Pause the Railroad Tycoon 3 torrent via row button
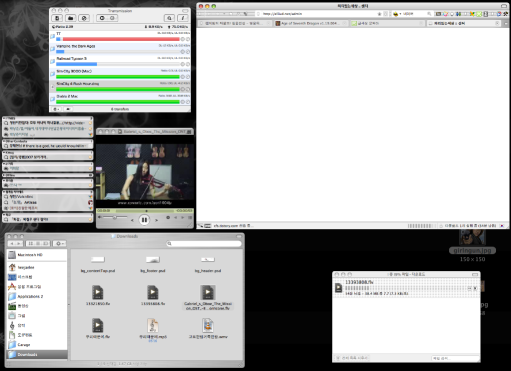This screenshot has height=371, width=511. tap(183, 64)
